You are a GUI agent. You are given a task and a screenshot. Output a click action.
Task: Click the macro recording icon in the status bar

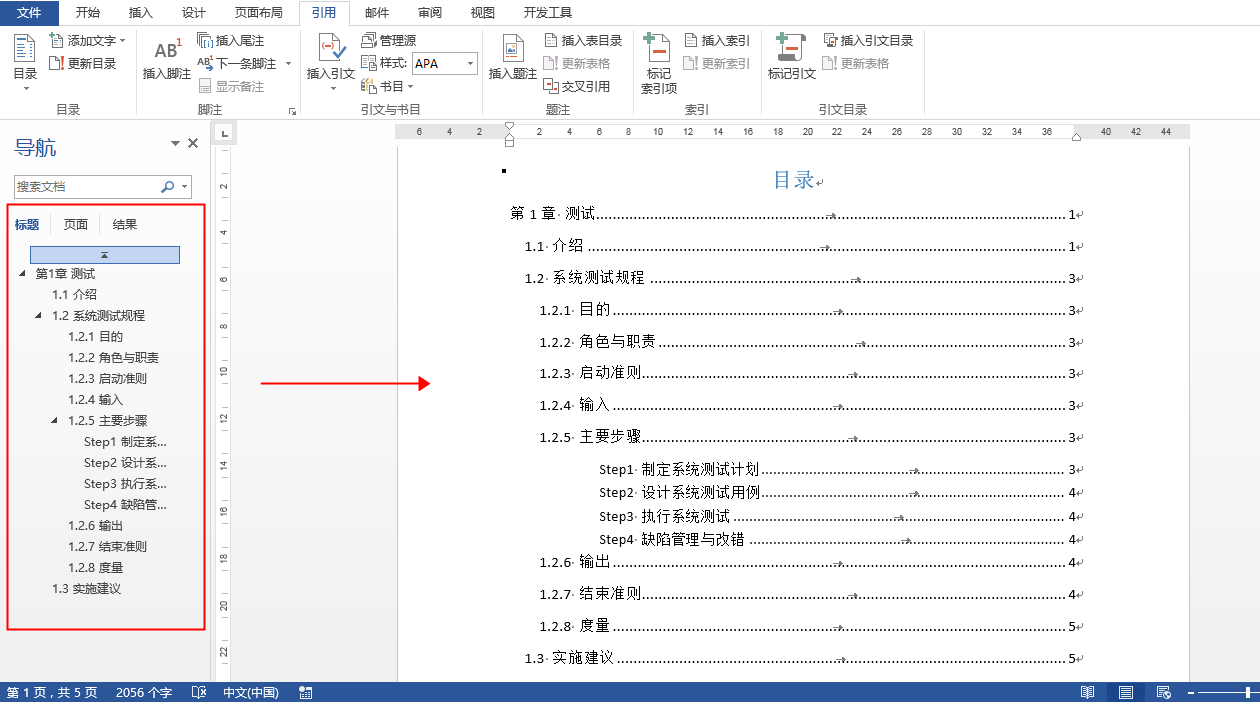click(x=305, y=692)
